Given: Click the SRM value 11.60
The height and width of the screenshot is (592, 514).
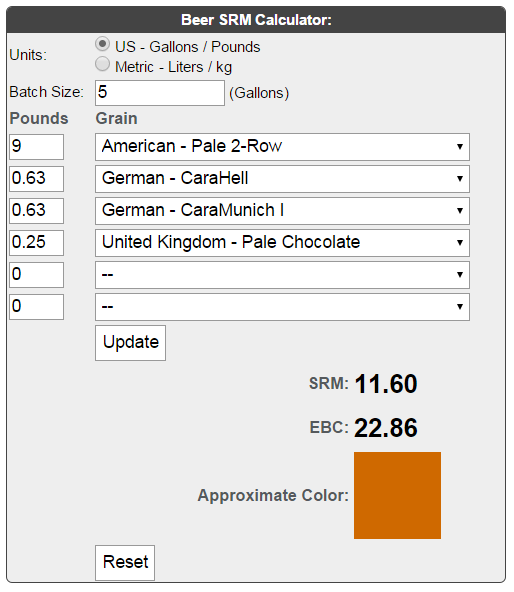Looking at the screenshot, I should [386, 384].
